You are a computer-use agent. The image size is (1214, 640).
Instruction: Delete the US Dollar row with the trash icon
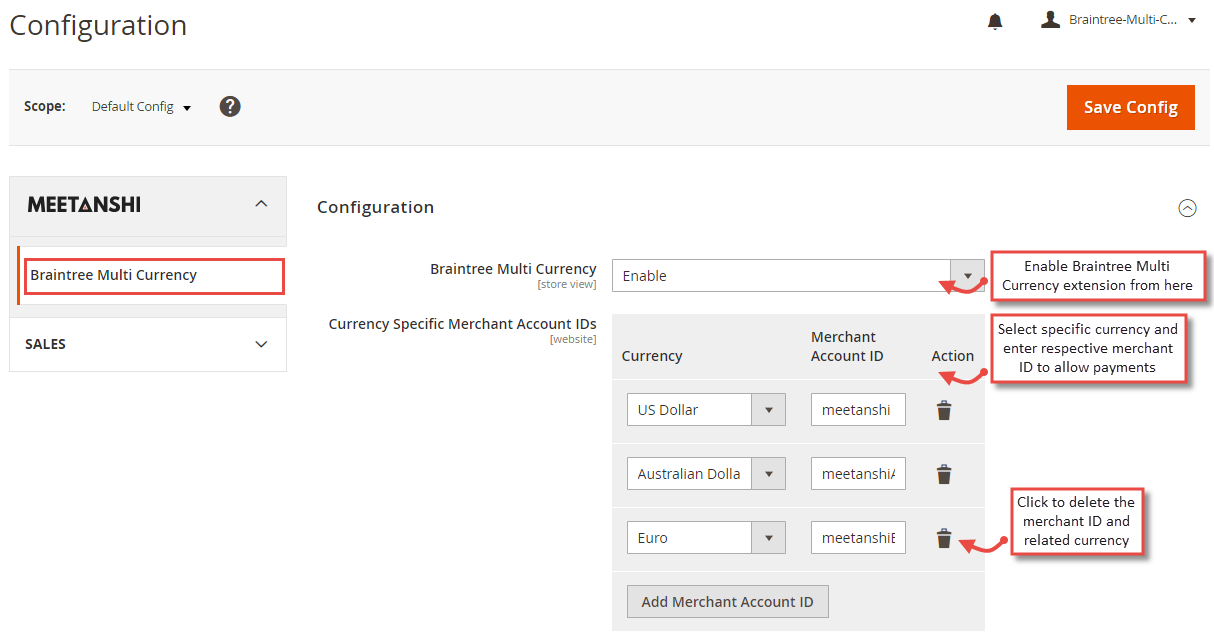pos(944,410)
